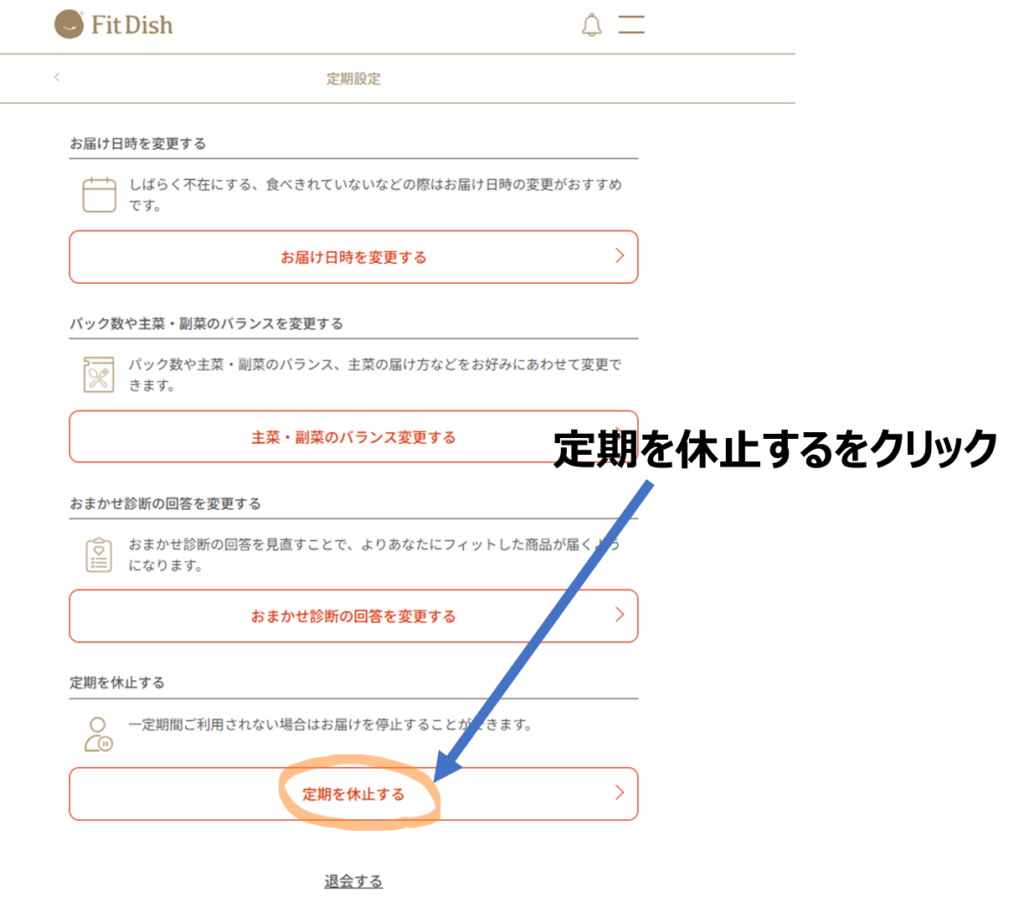Click the calendar icon in delivery section
The height and width of the screenshot is (897, 1024).
pos(99,195)
